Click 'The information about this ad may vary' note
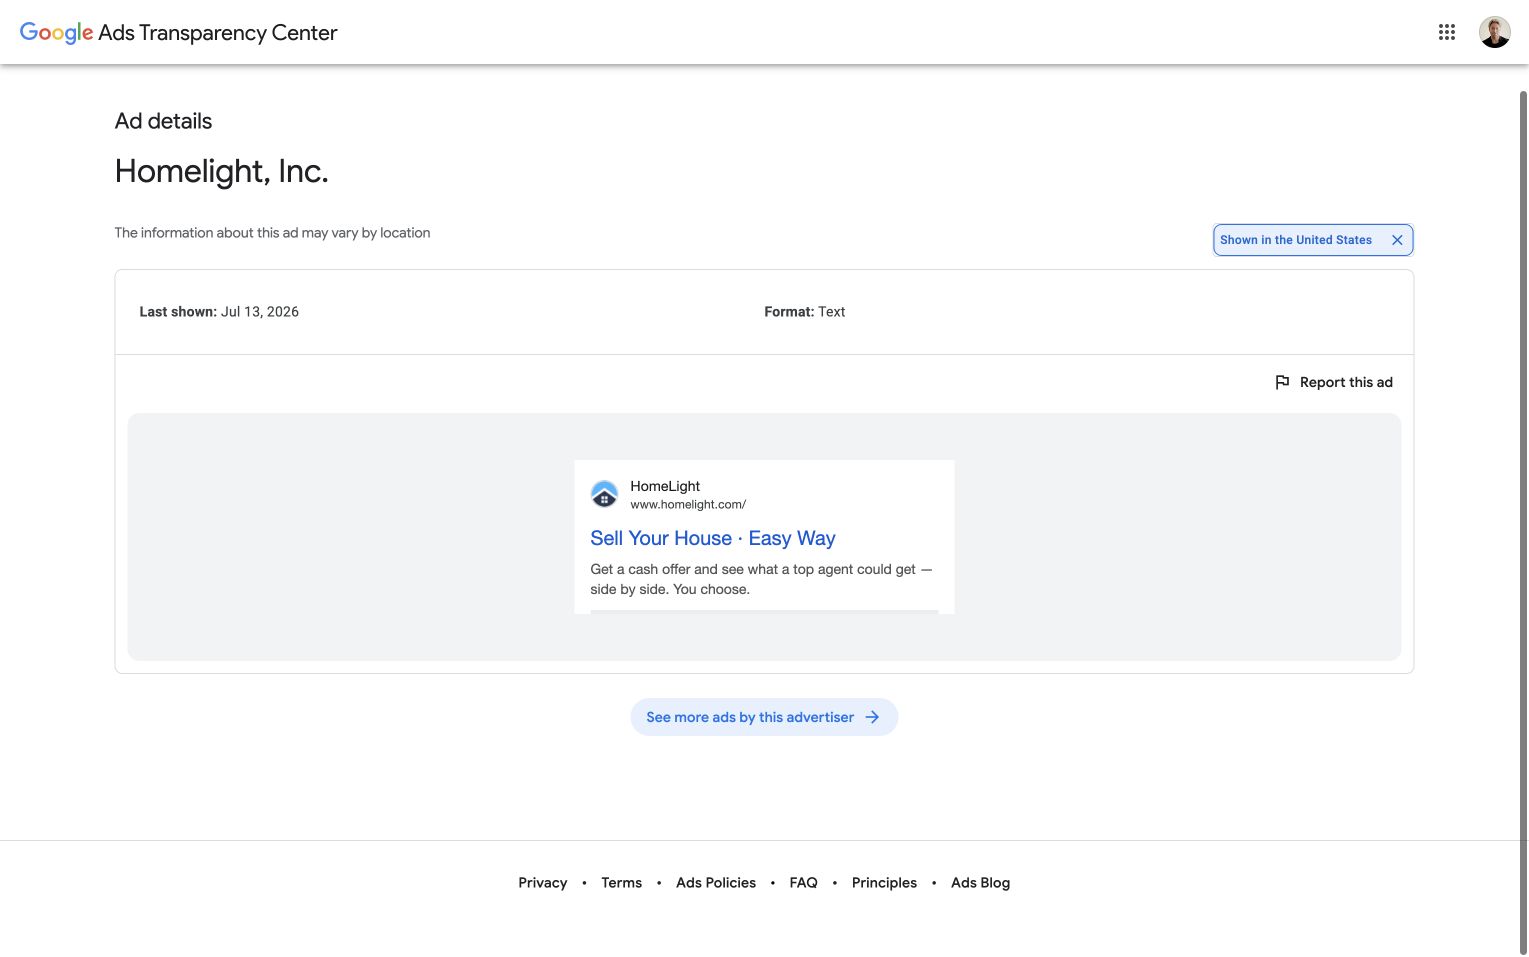Image resolution: width=1529 pixels, height=957 pixels. tap(272, 233)
